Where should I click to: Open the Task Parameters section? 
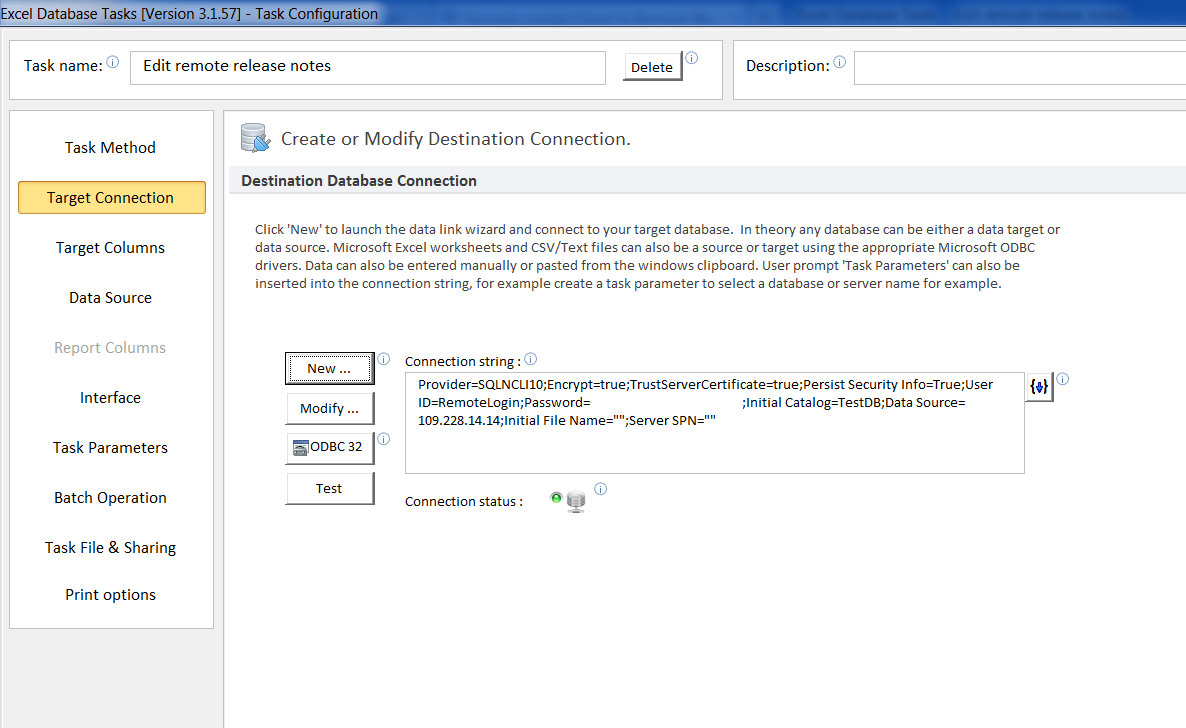(110, 447)
